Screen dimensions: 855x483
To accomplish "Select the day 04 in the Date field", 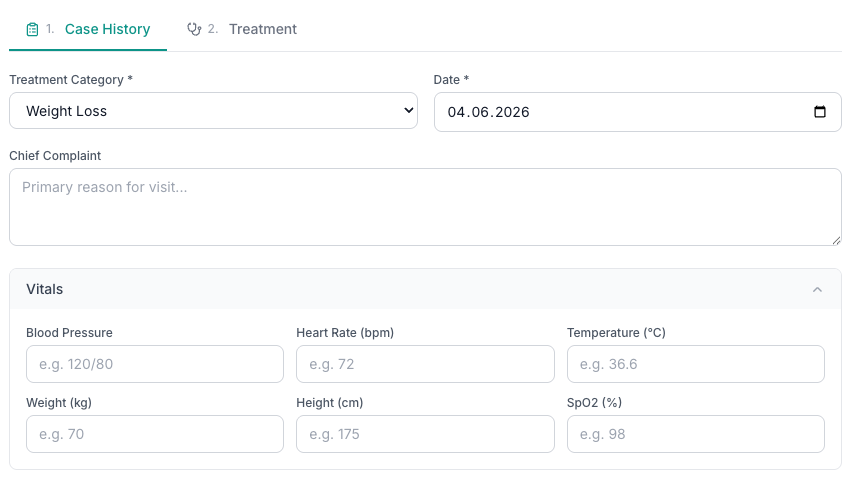I will coord(456,112).
